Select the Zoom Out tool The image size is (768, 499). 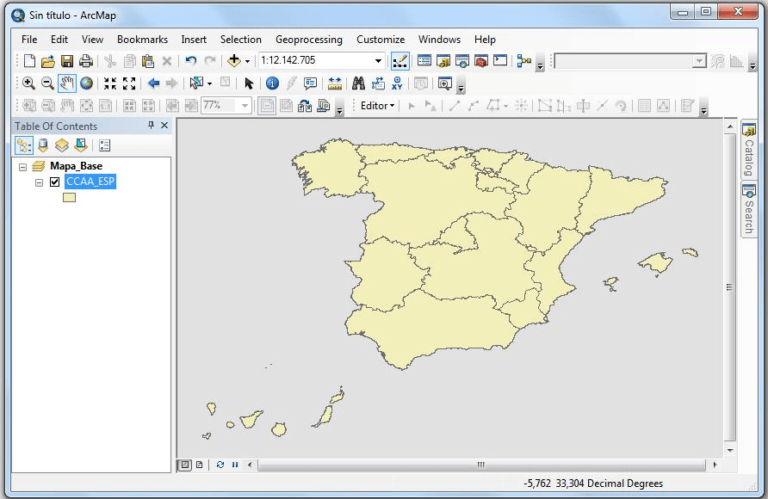coord(47,83)
